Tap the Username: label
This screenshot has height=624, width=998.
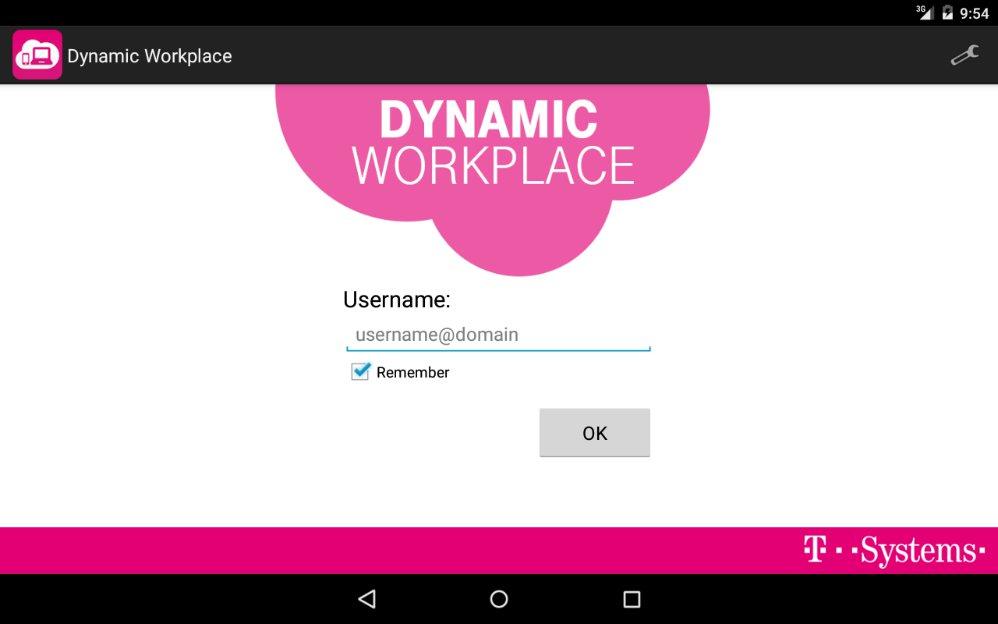pos(397,299)
